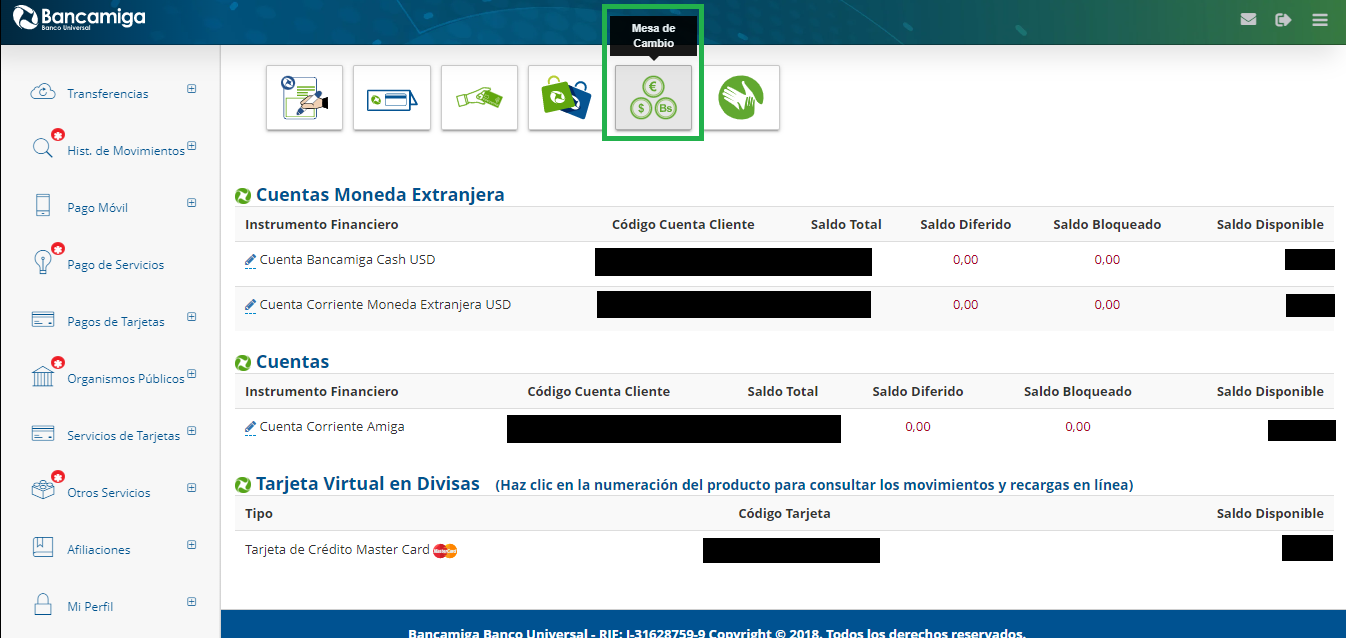Expand Hist. de Movimientos plus sign
This screenshot has height=638, width=1346.
191,146
